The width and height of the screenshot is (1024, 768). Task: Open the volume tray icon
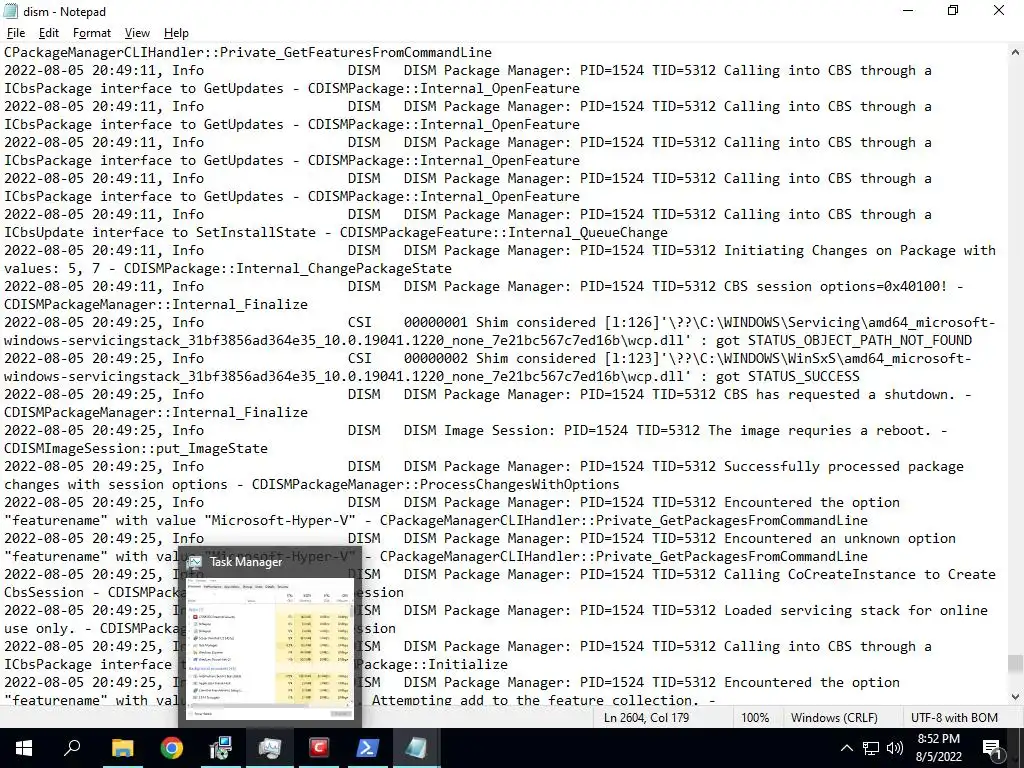click(895, 748)
